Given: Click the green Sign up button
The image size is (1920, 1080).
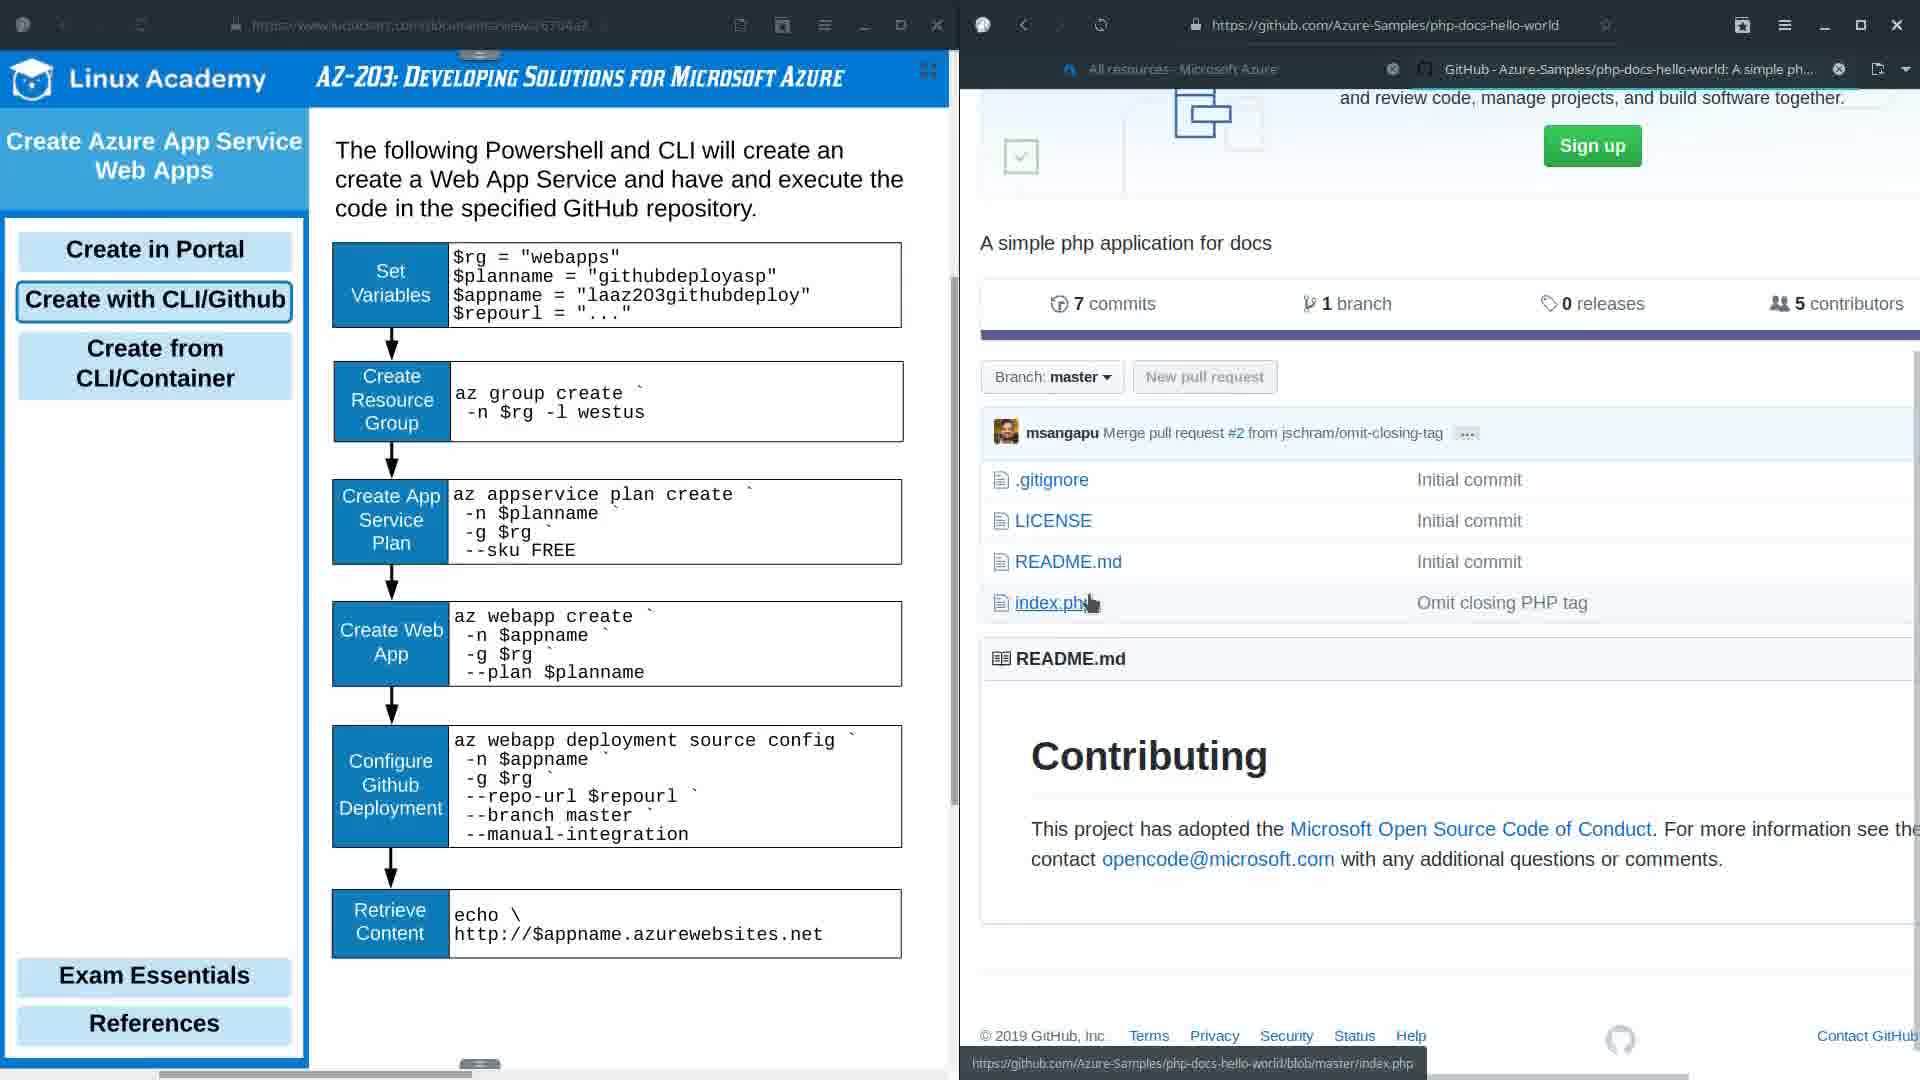Looking at the screenshot, I should (x=1592, y=146).
